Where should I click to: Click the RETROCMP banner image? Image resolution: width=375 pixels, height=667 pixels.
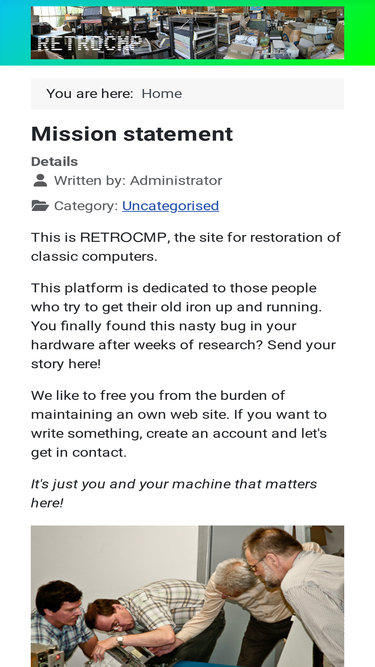(188, 33)
